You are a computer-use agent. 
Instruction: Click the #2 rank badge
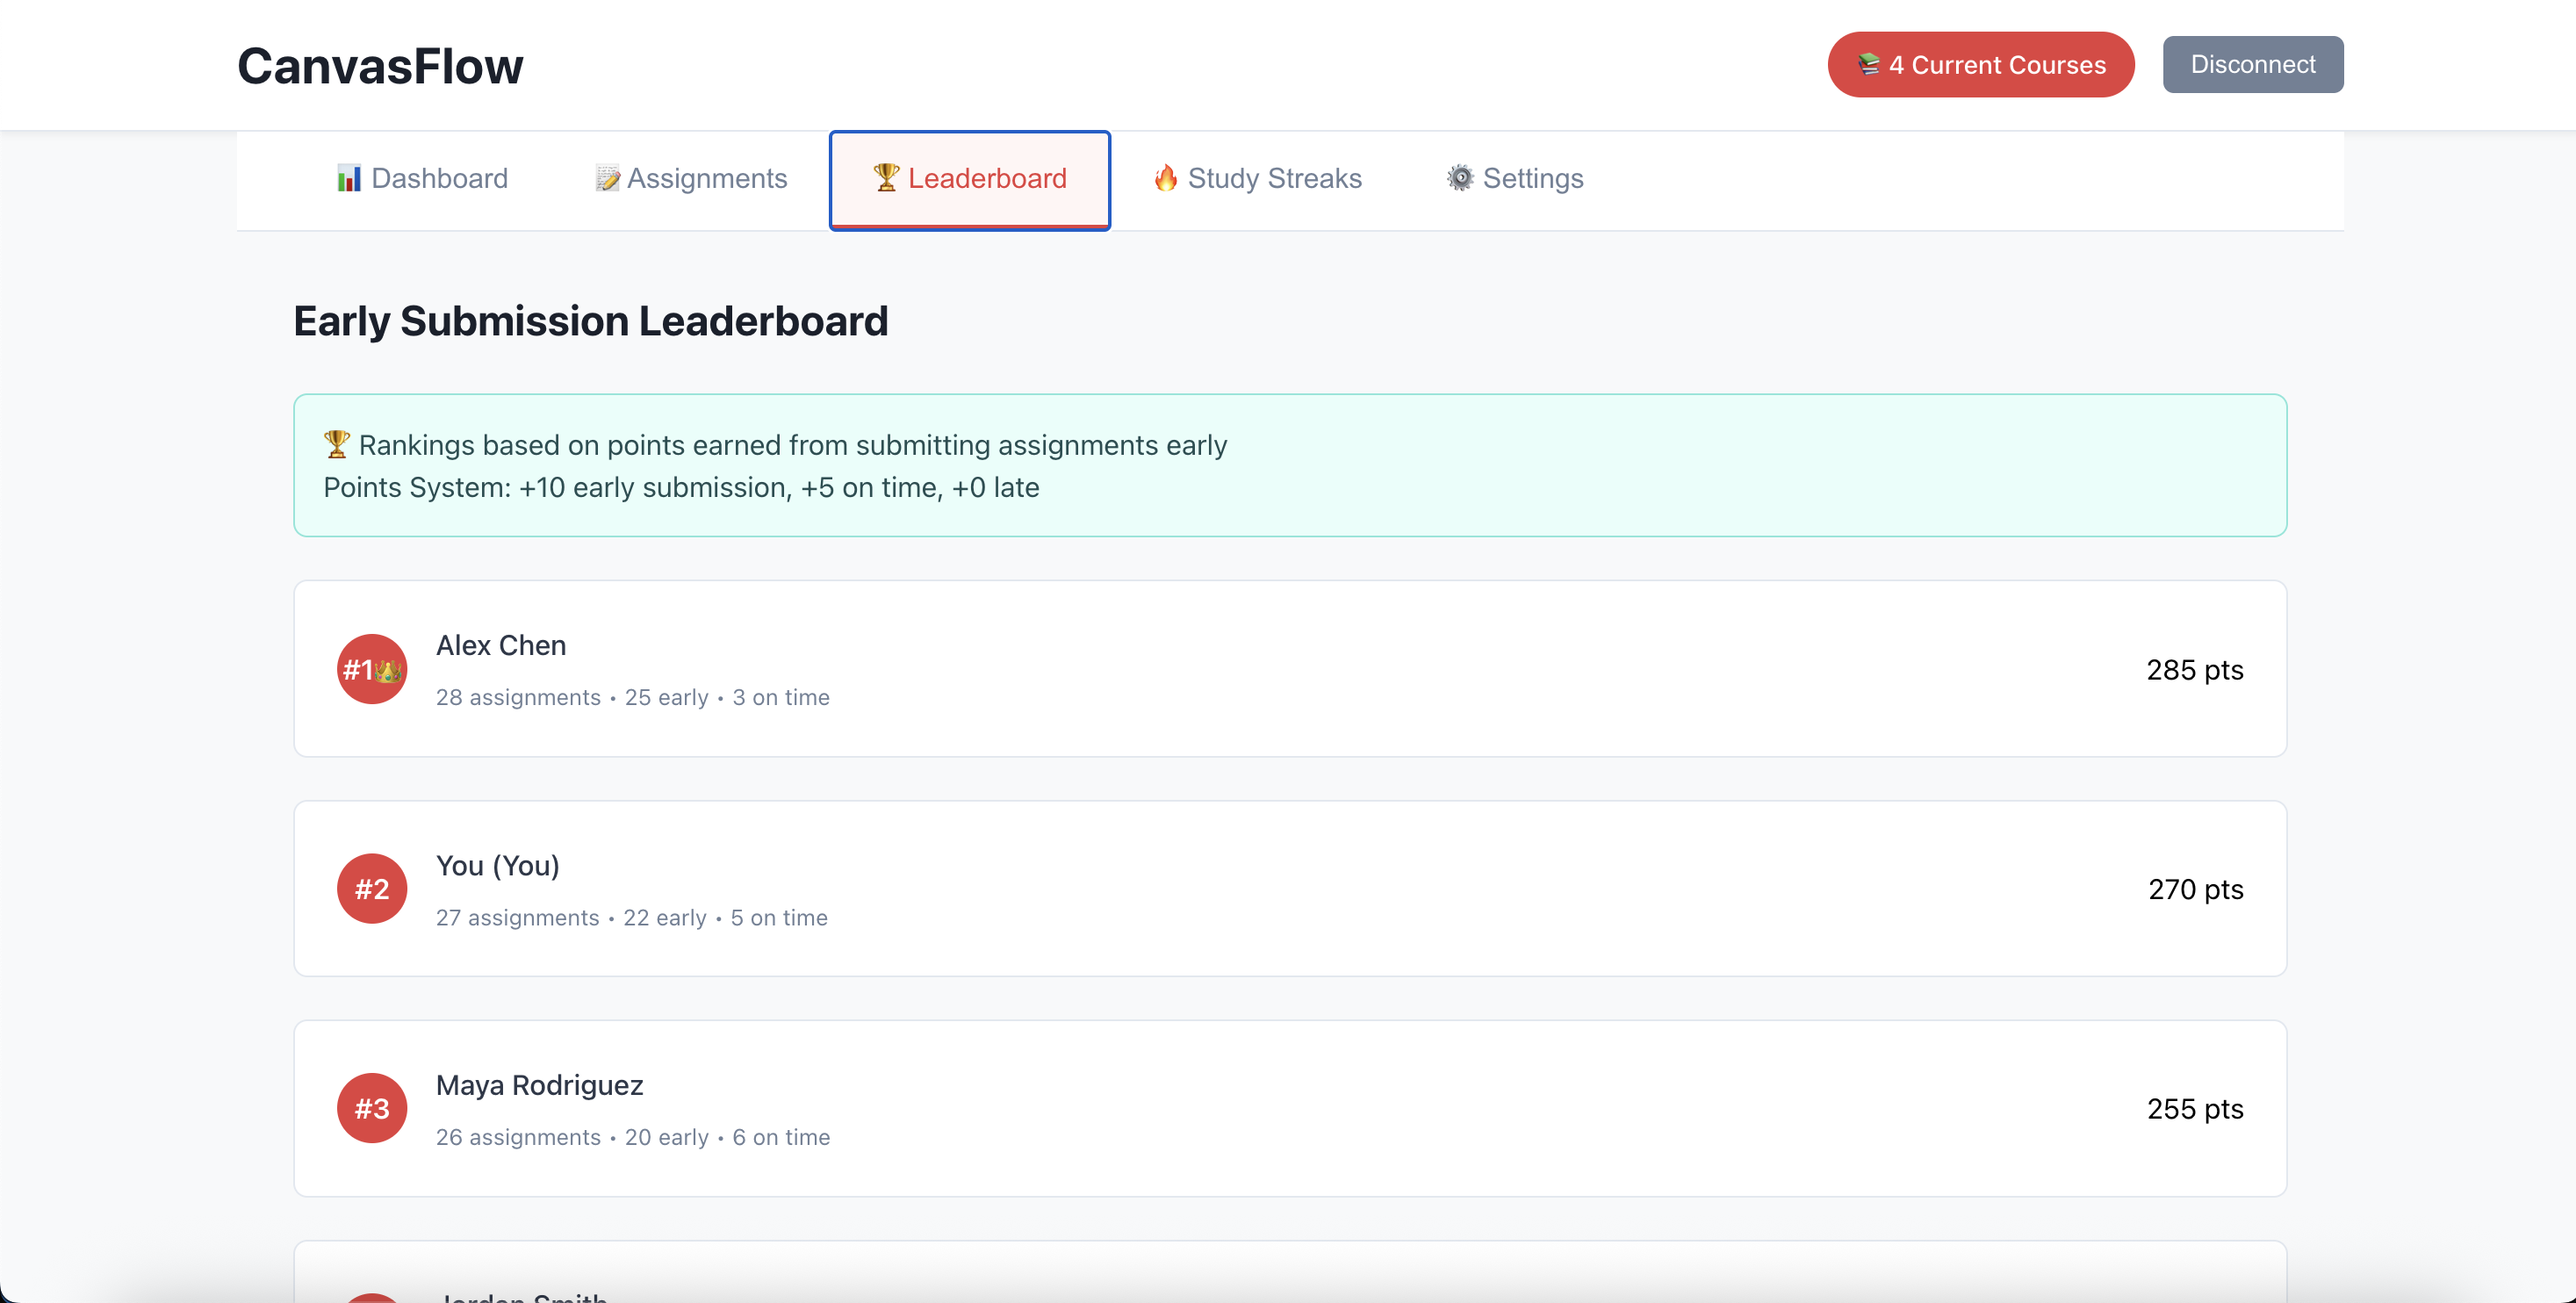pos(371,888)
